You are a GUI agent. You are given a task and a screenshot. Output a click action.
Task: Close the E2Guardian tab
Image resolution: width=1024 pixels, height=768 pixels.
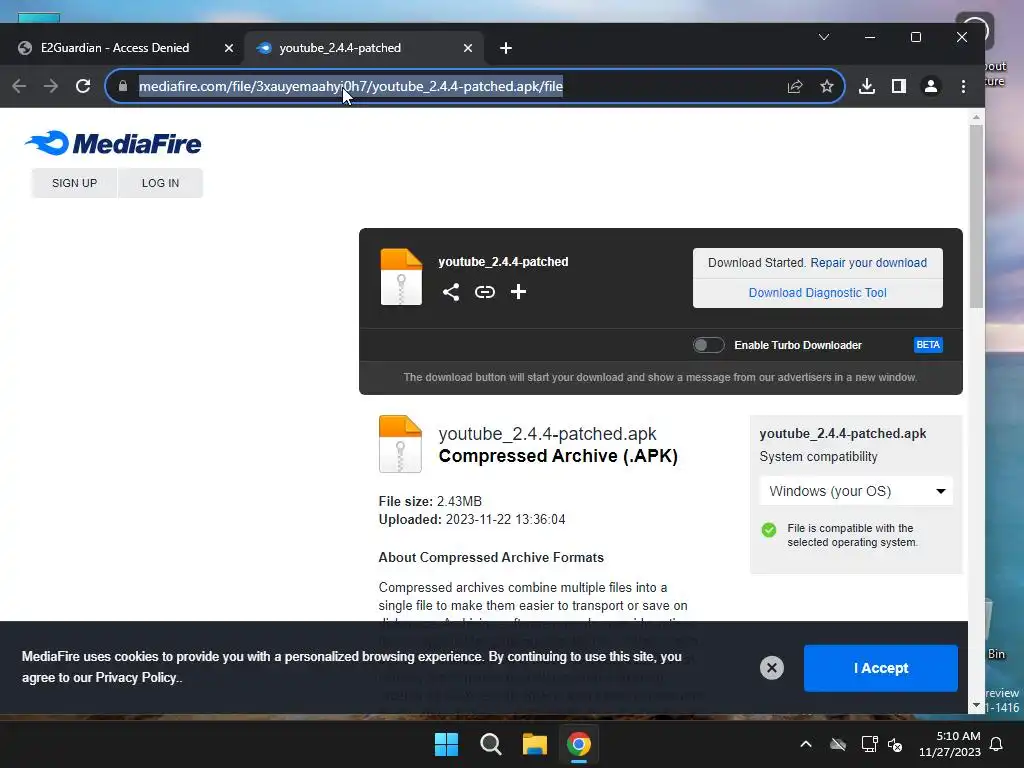point(229,48)
